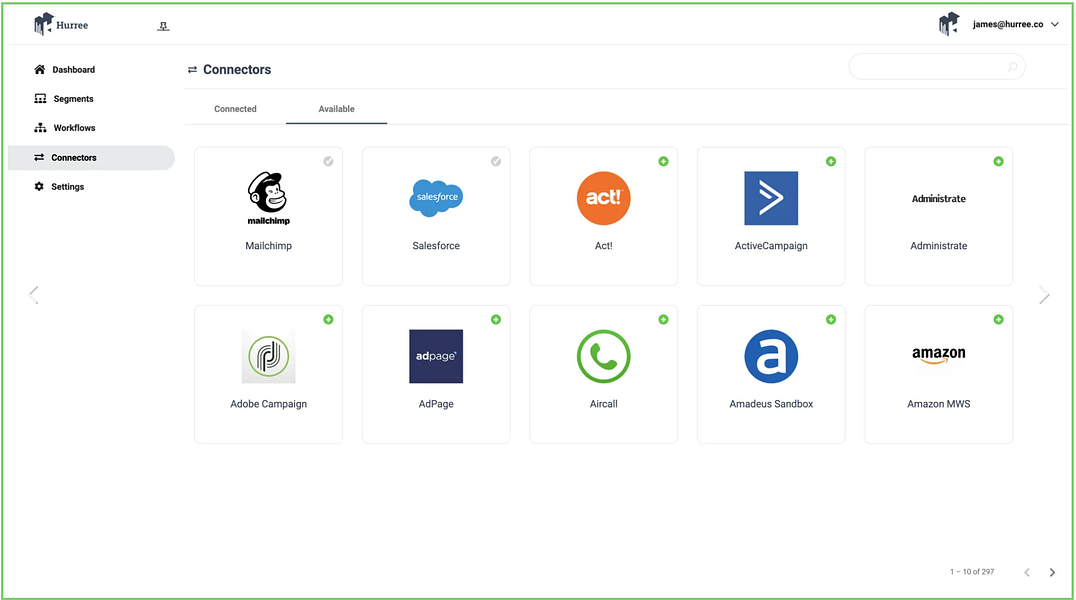Open Settings from the sidebar

91,187
